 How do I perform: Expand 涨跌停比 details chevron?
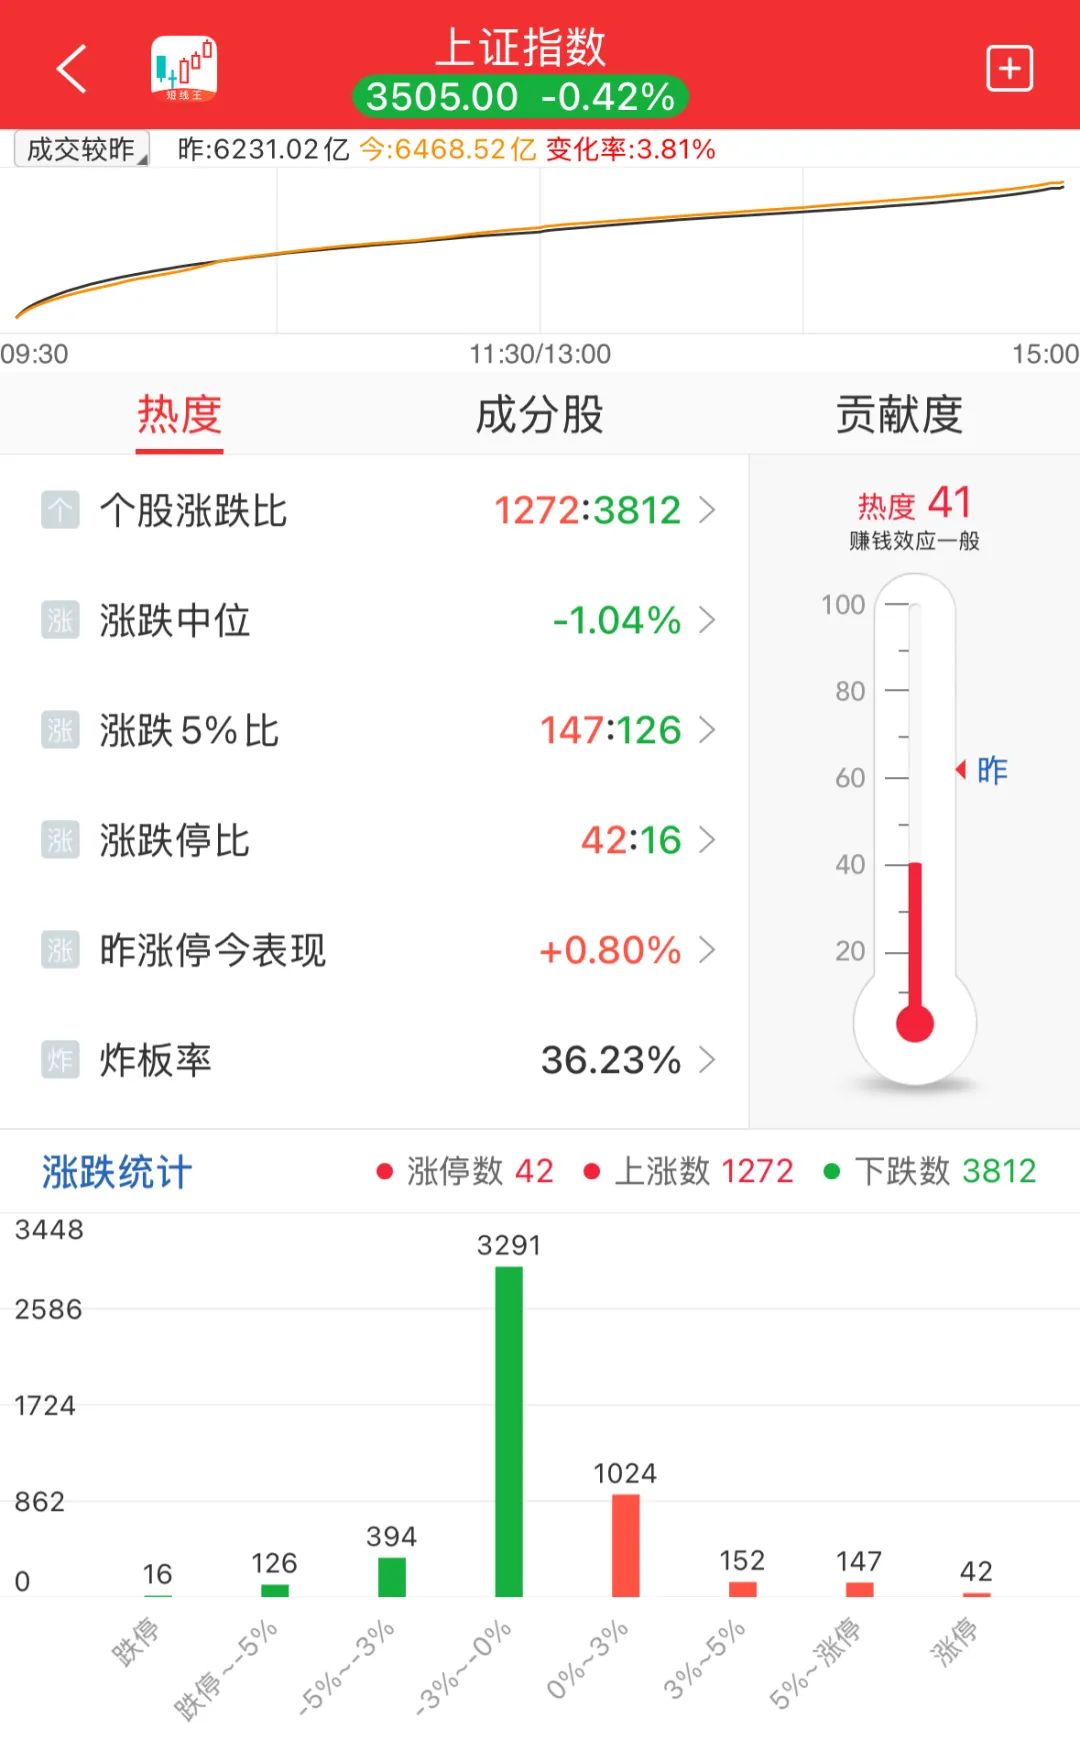707,840
